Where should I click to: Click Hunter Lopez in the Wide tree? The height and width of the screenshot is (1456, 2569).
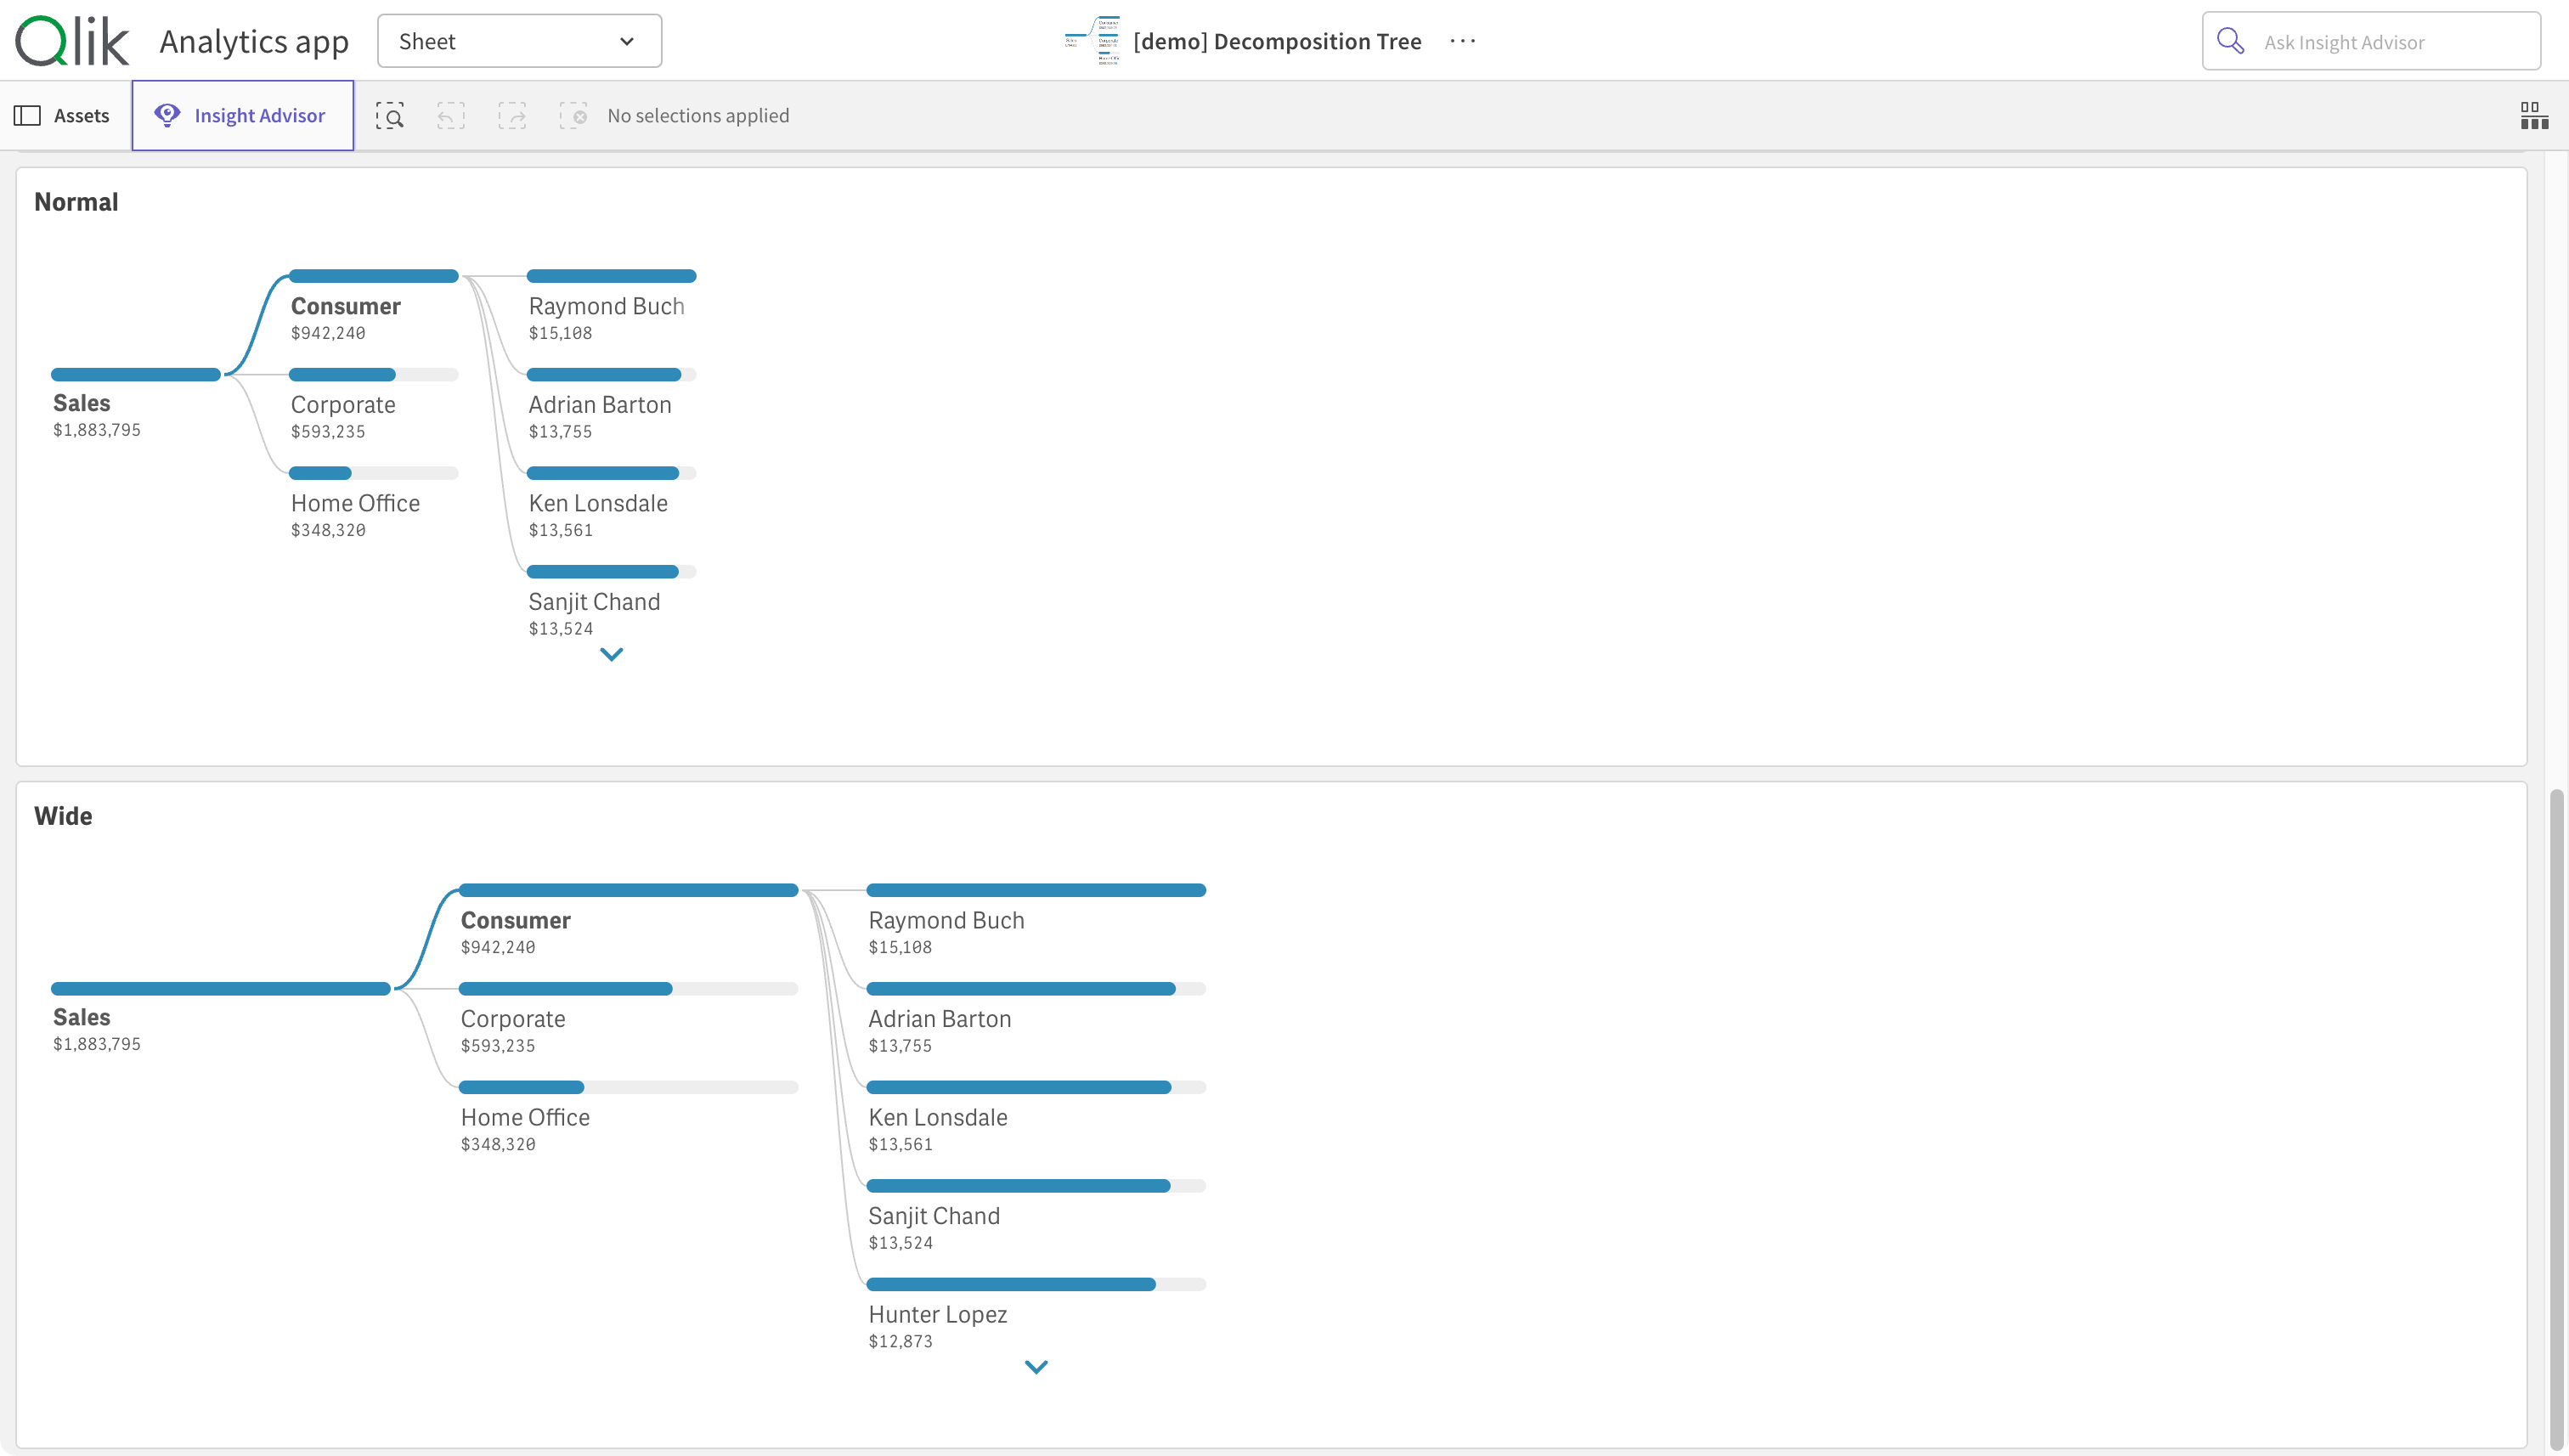click(x=937, y=1314)
